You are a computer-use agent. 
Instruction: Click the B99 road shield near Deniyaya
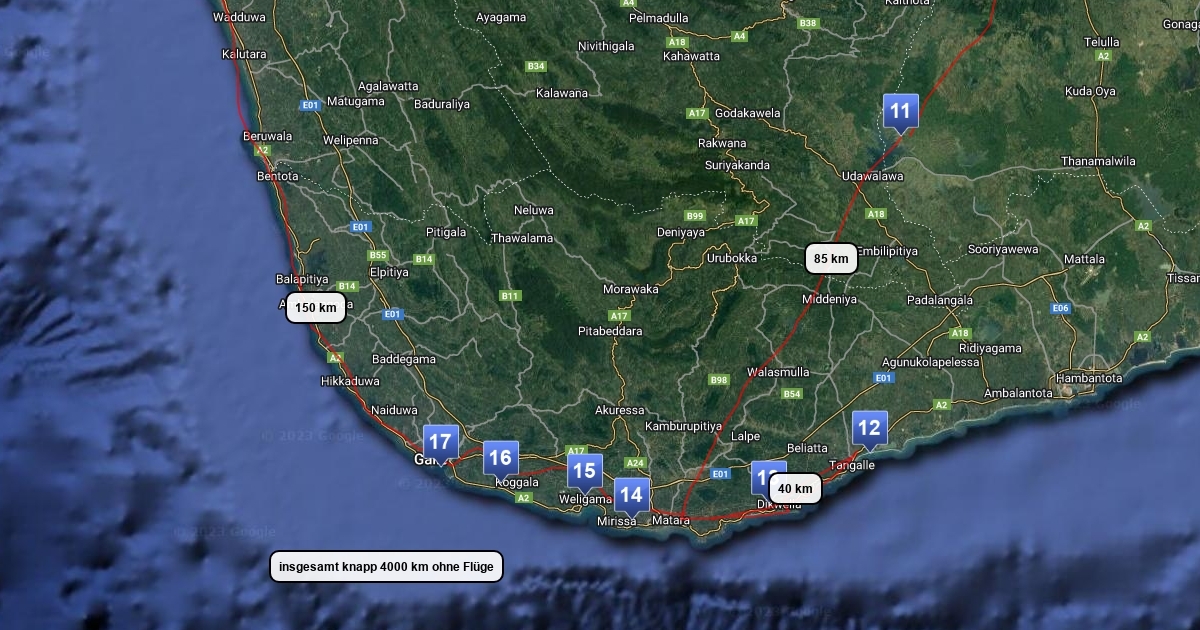(695, 216)
